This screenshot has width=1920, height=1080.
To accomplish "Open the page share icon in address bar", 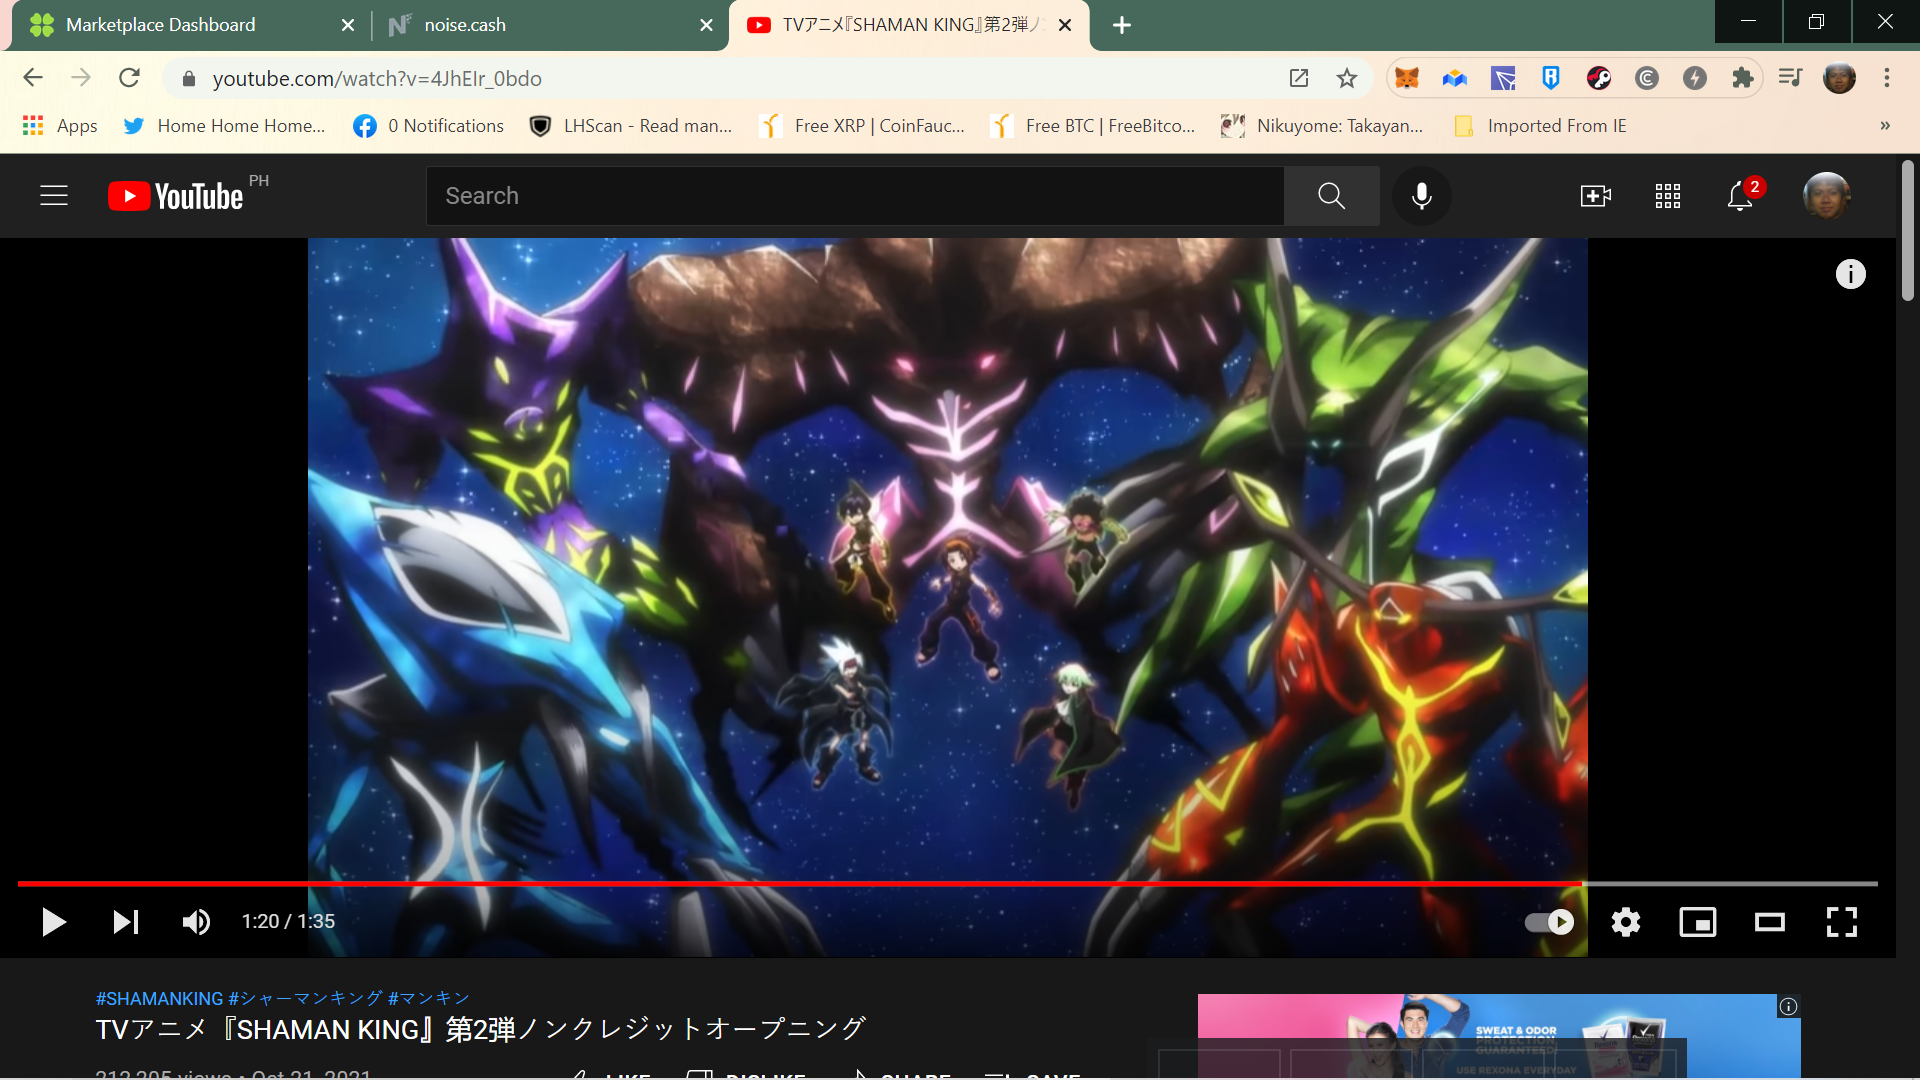I will click(x=1299, y=78).
